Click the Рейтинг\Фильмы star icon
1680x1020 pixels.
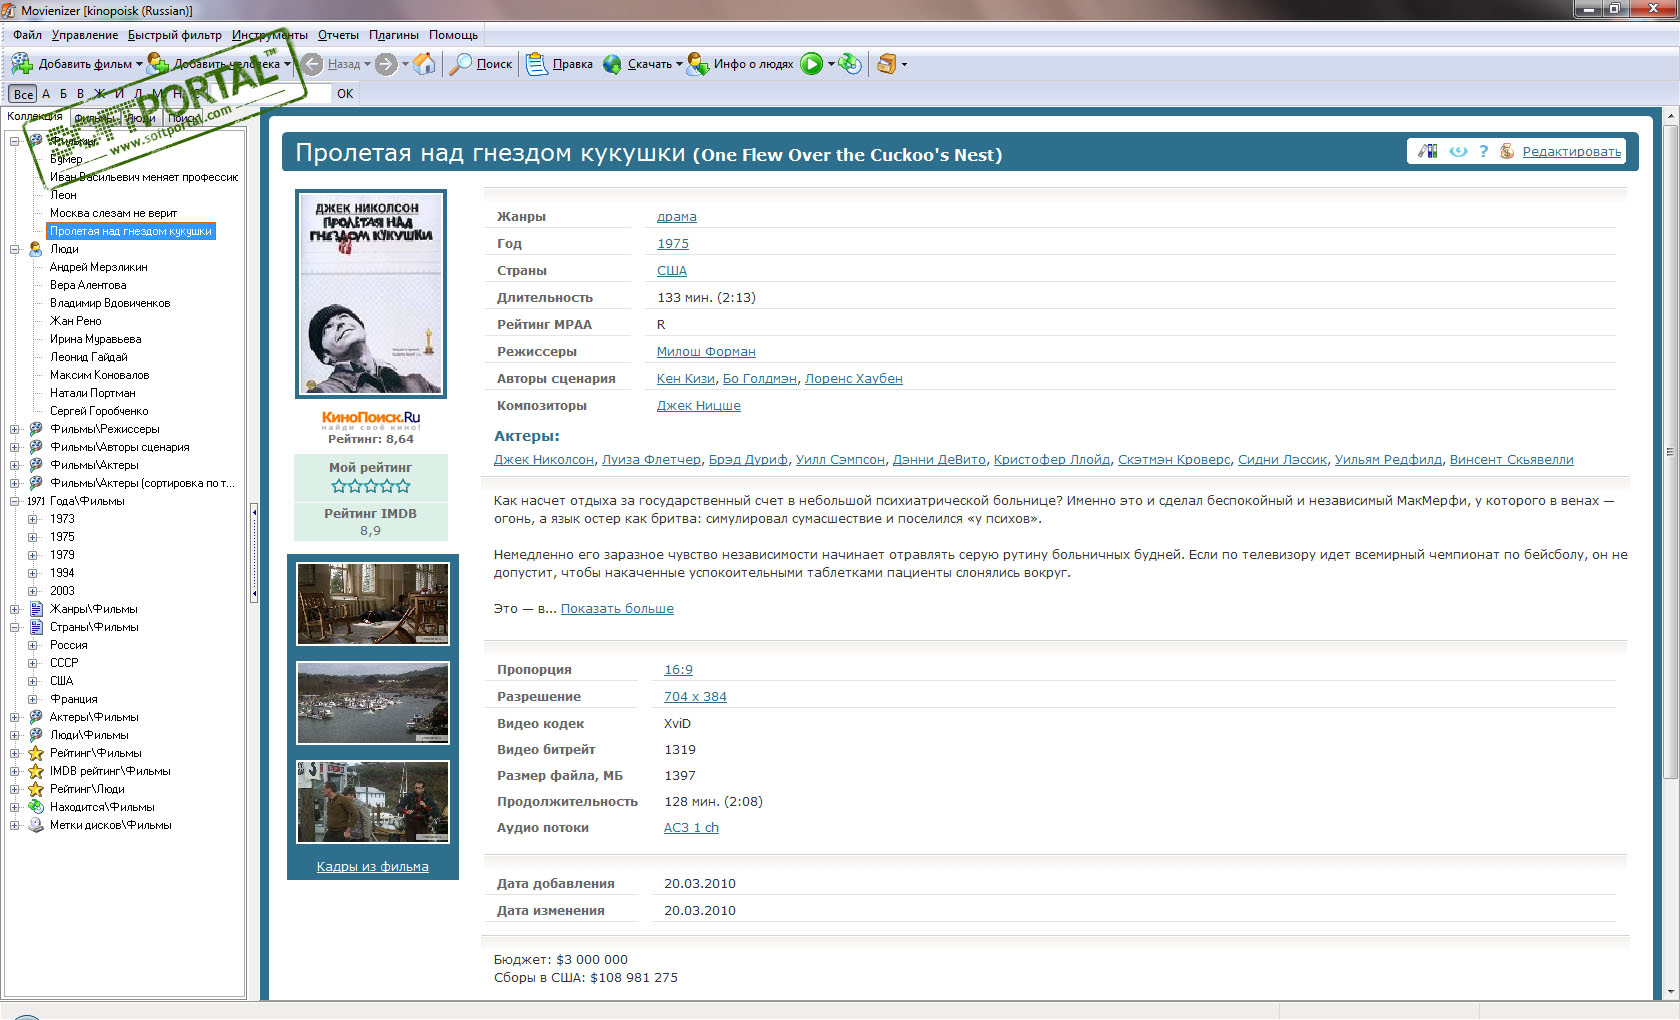coord(36,753)
